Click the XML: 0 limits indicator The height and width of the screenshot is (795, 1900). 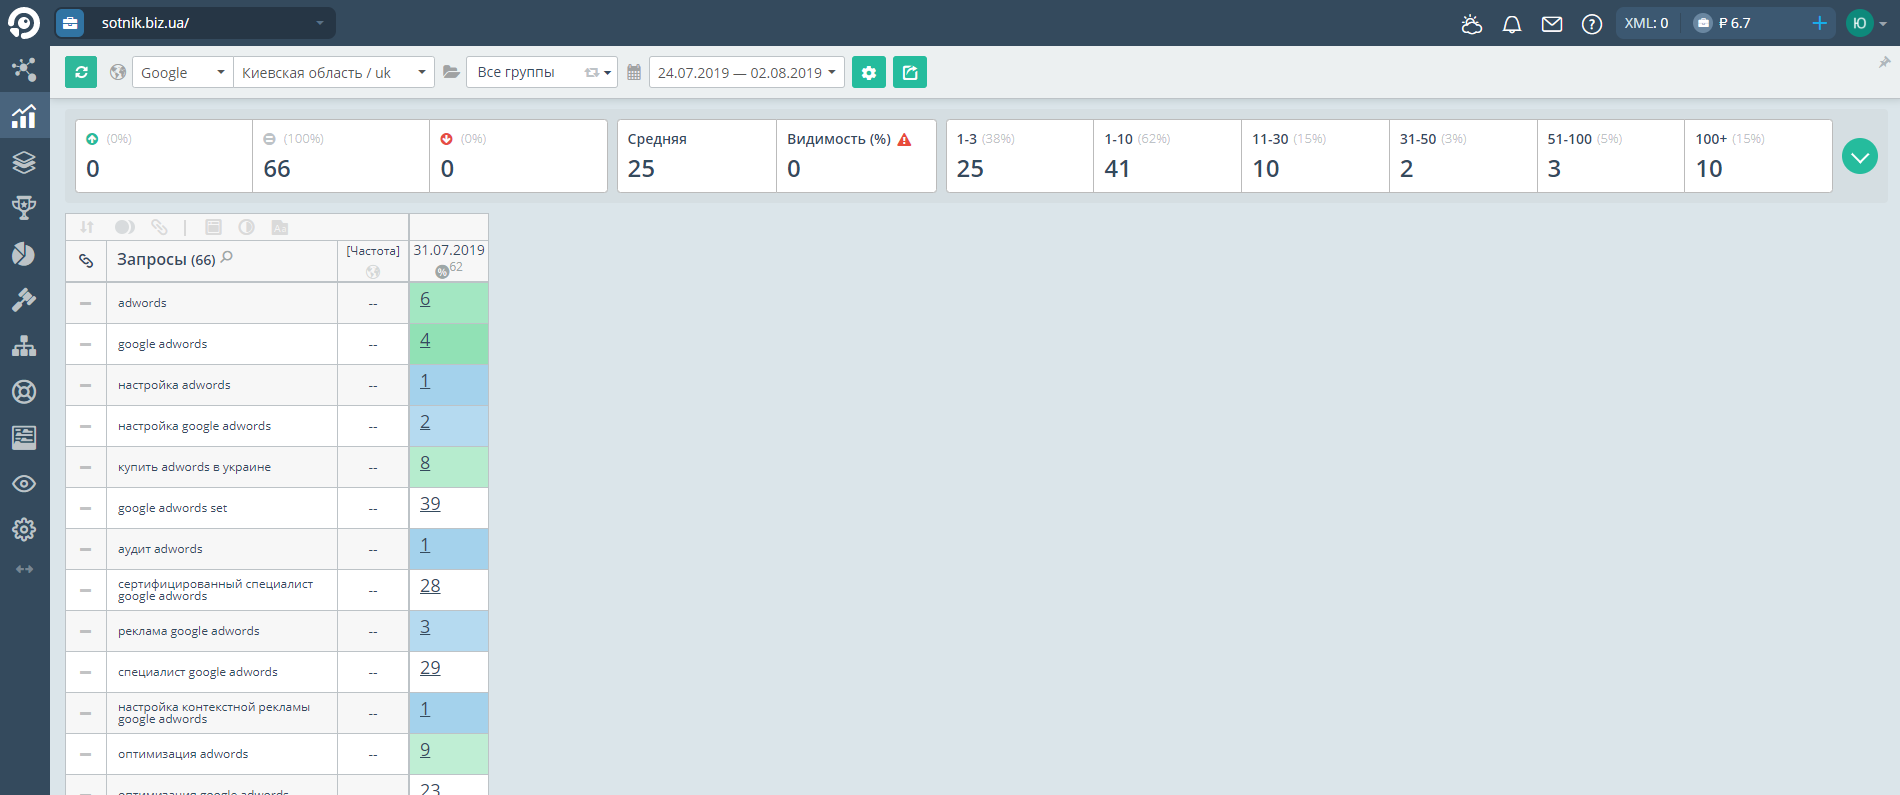pos(1646,23)
